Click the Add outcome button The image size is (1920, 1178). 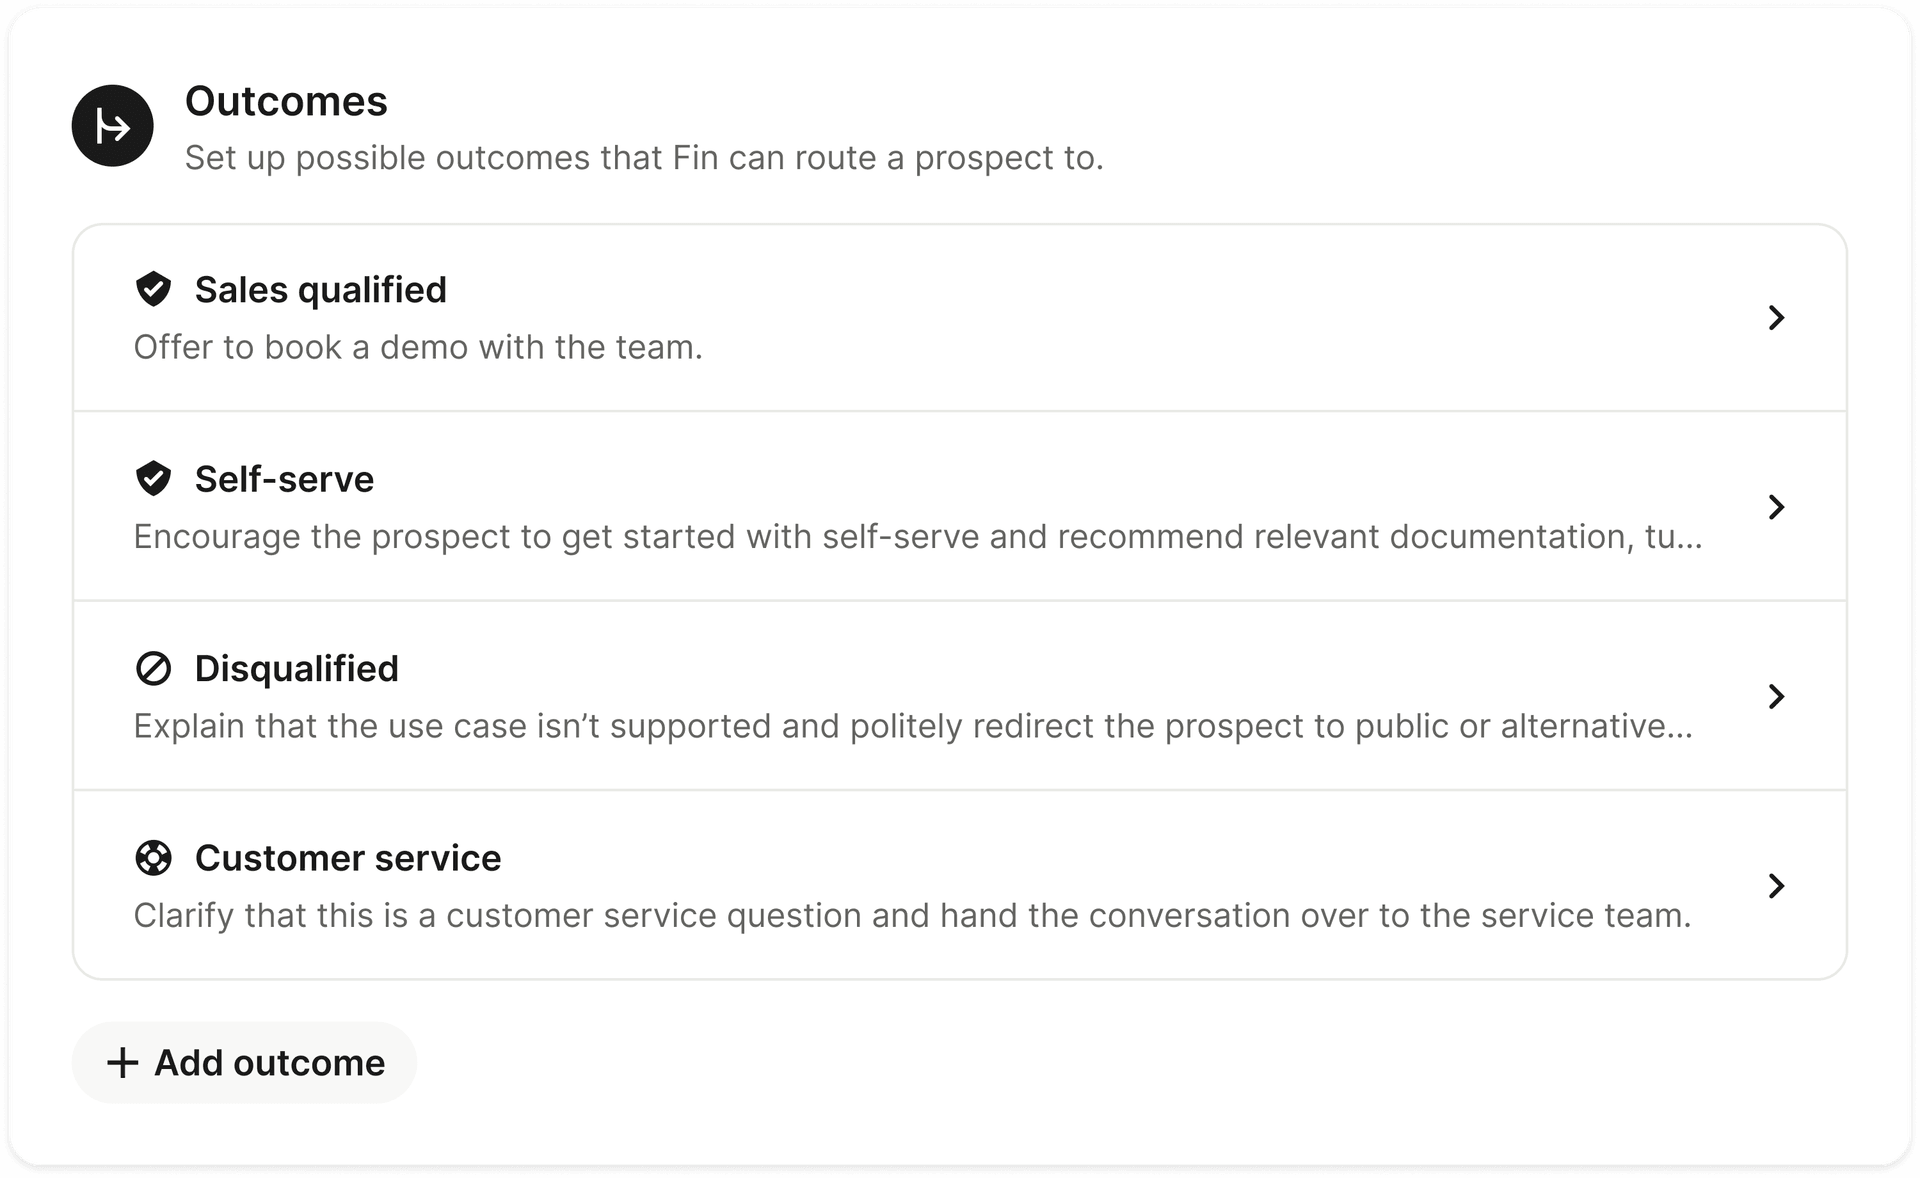(x=244, y=1062)
